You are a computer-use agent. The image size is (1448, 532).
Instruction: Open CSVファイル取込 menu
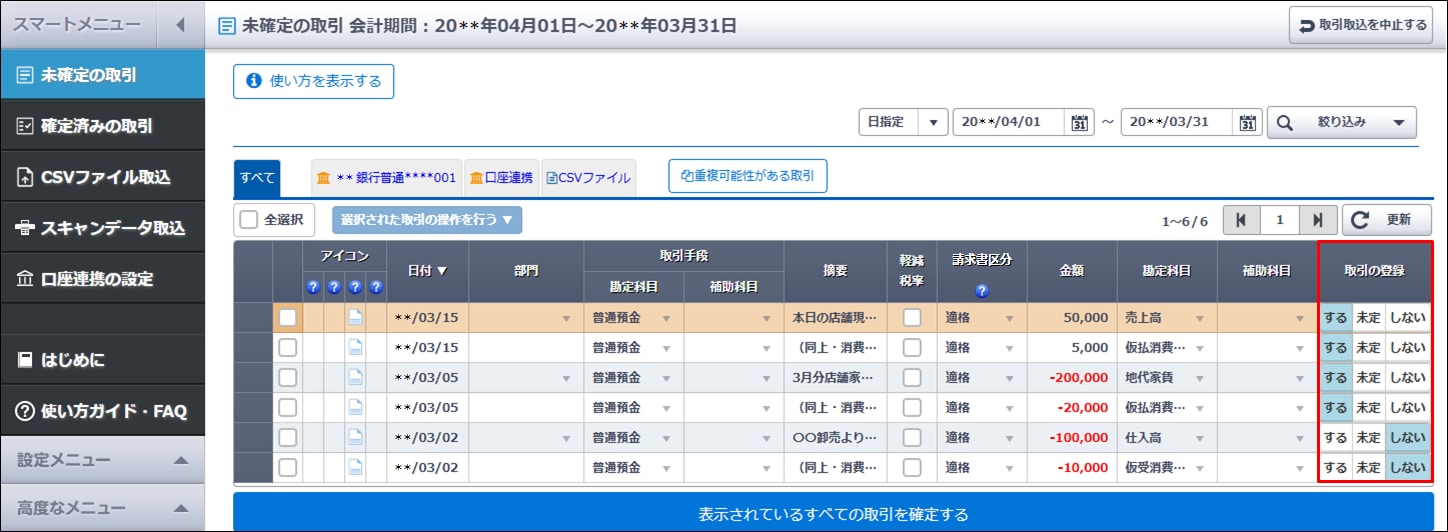[102, 177]
